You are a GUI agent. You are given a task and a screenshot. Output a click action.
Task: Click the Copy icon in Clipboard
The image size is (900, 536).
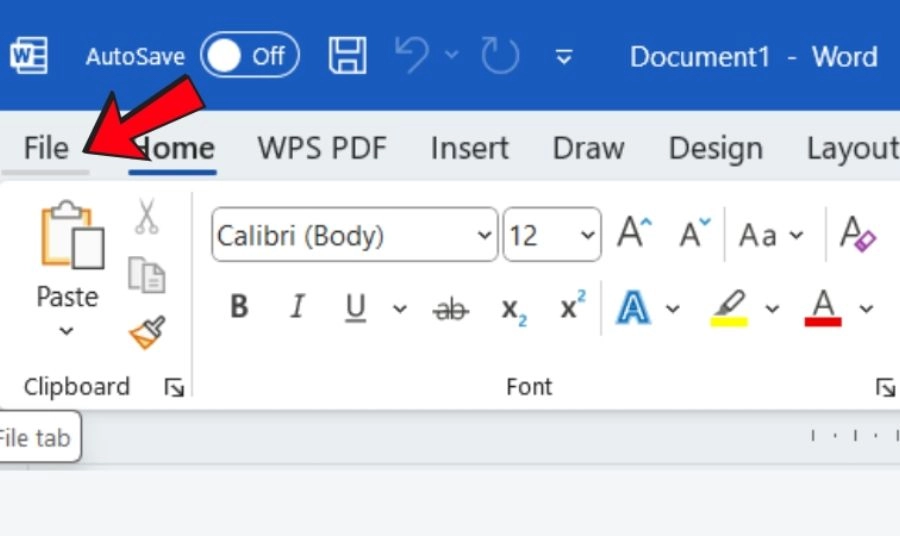(x=147, y=275)
